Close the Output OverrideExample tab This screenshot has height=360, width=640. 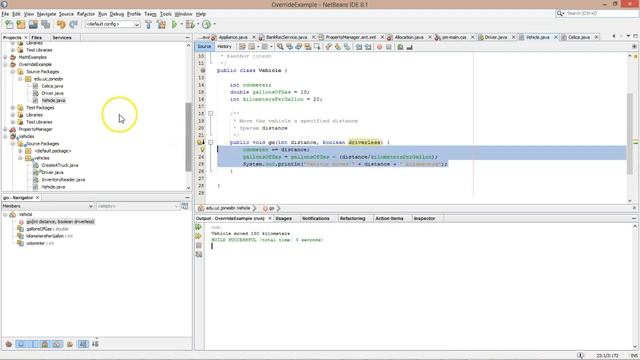(270, 219)
